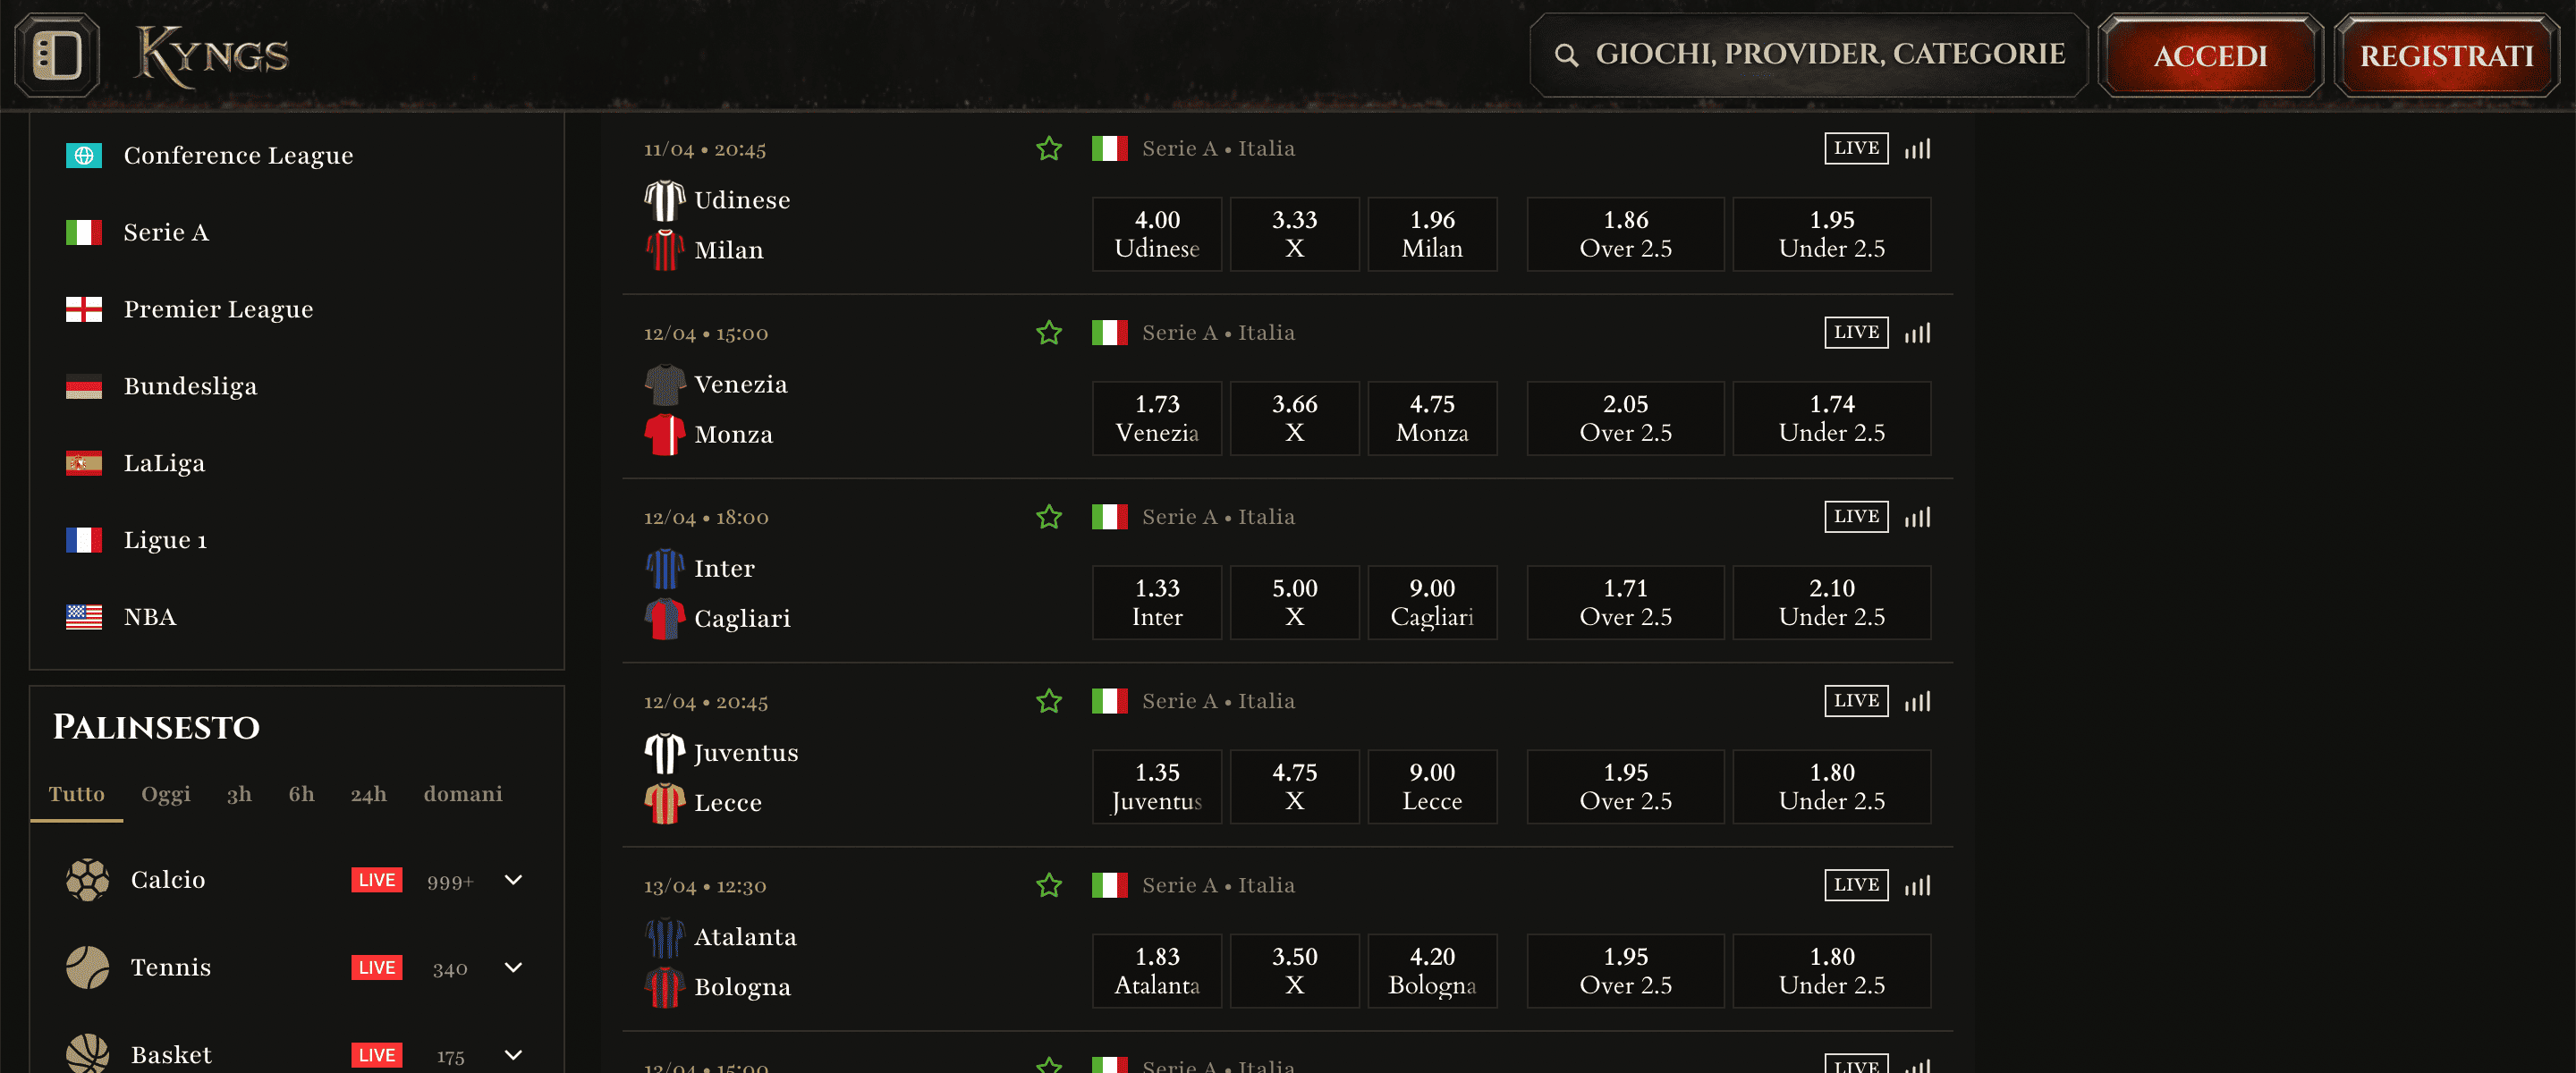Click the England flag beside Premier League
Screen dimensions: 2576x1073
(x=84, y=309)
